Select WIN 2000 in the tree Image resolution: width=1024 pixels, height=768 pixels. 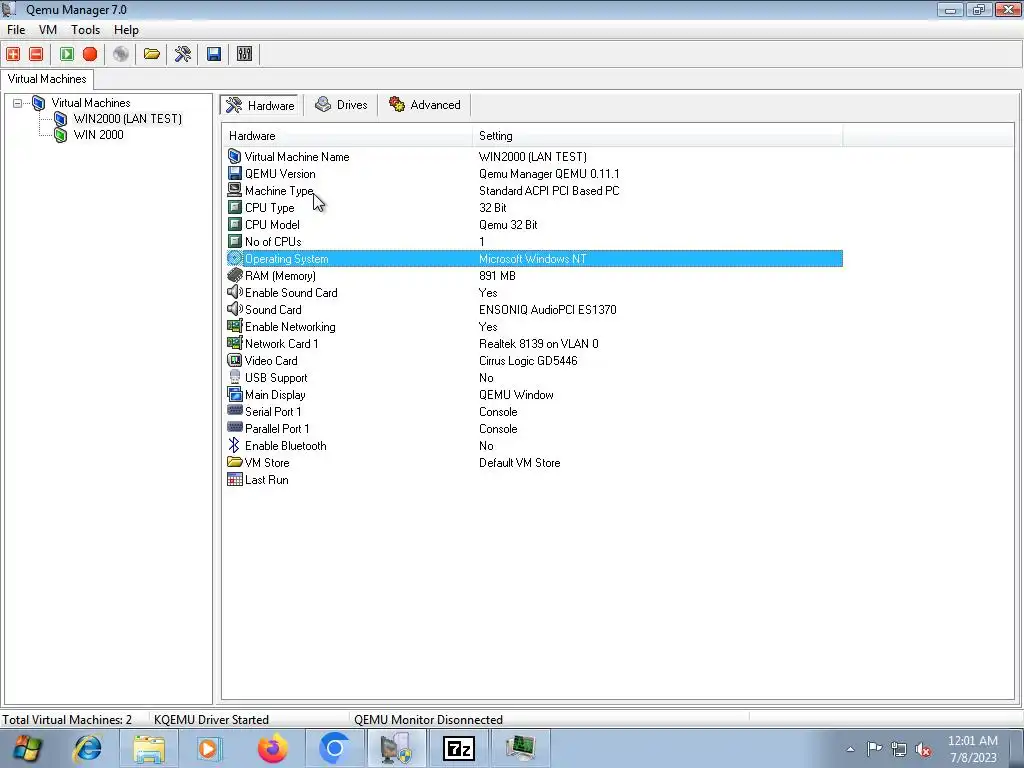click(x=99, y=135)
